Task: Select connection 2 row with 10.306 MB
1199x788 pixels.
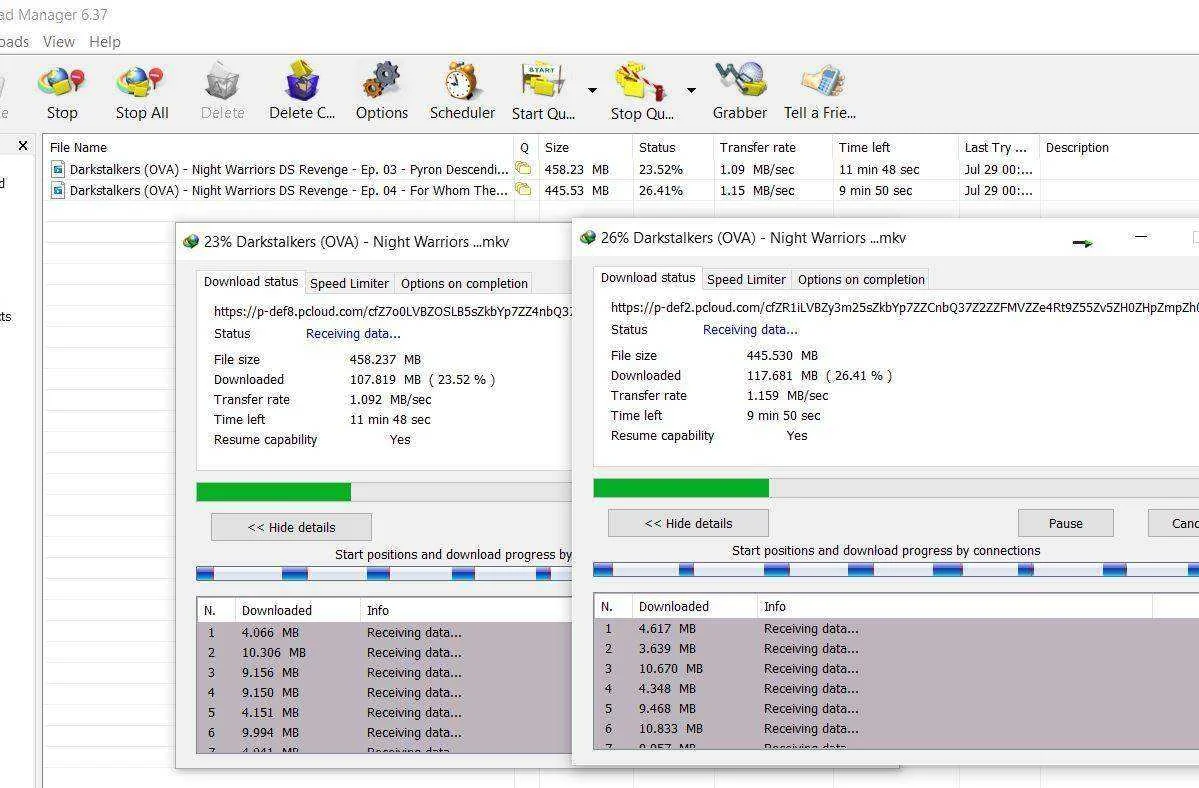Action: (385, 653)
